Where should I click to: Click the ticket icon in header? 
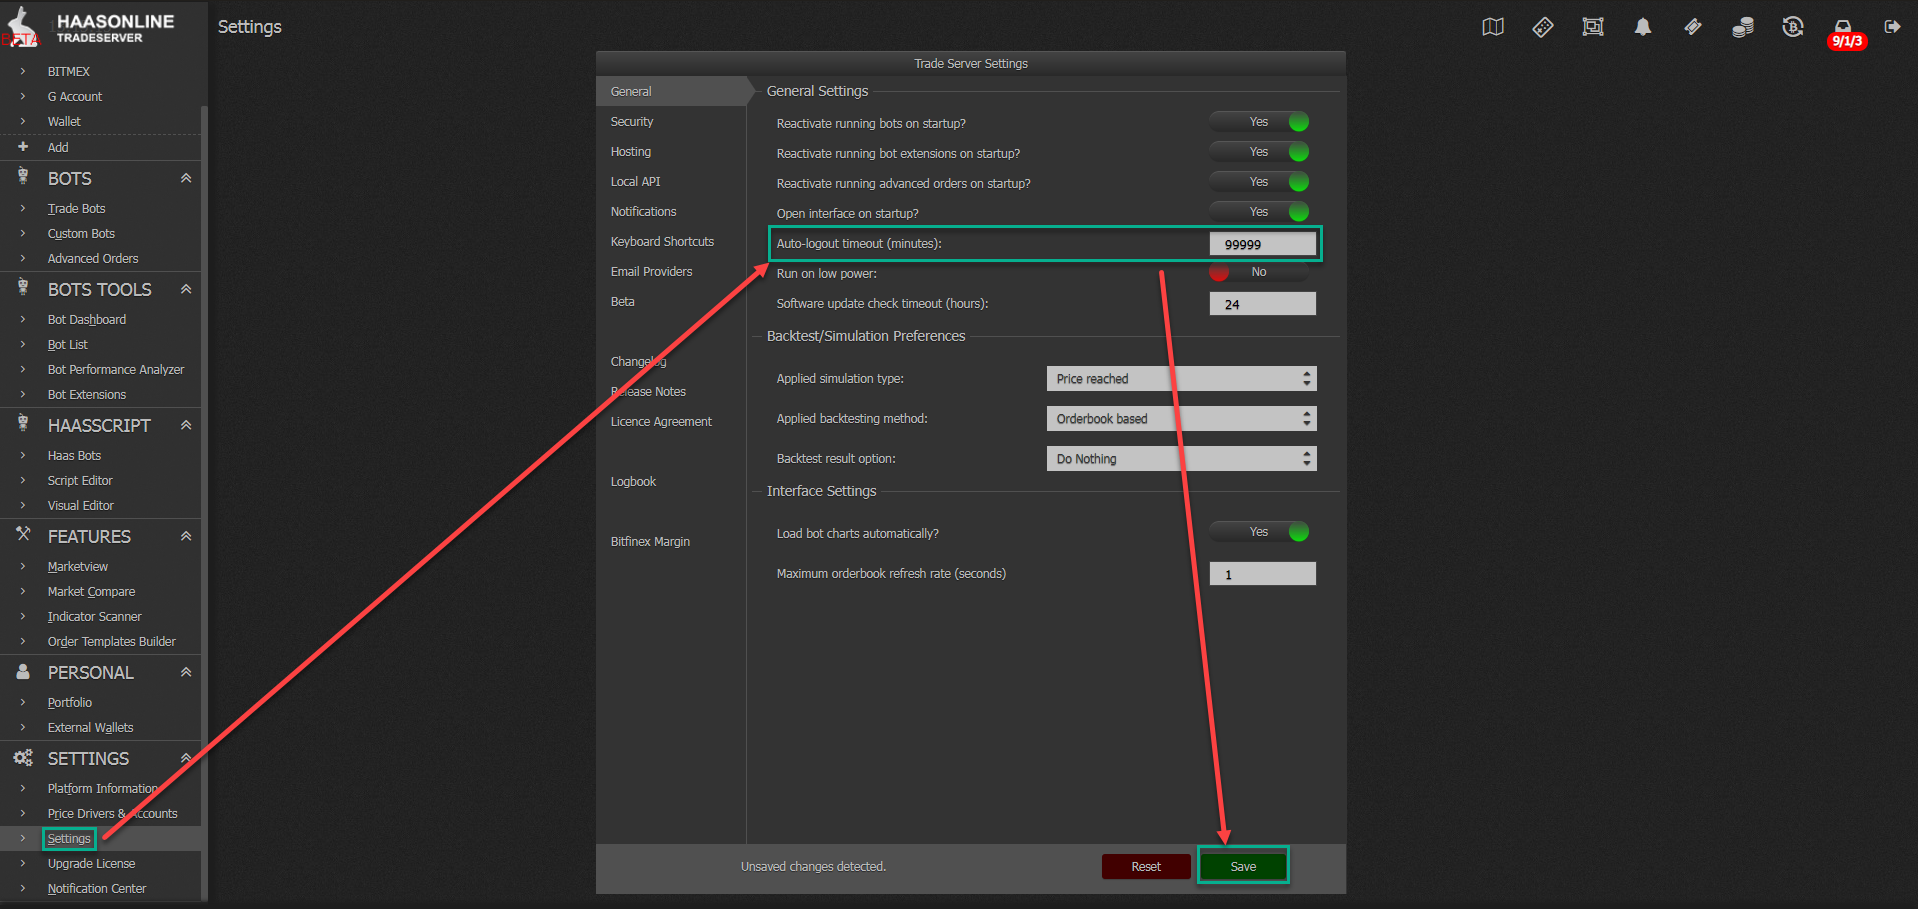point(1693,27)
